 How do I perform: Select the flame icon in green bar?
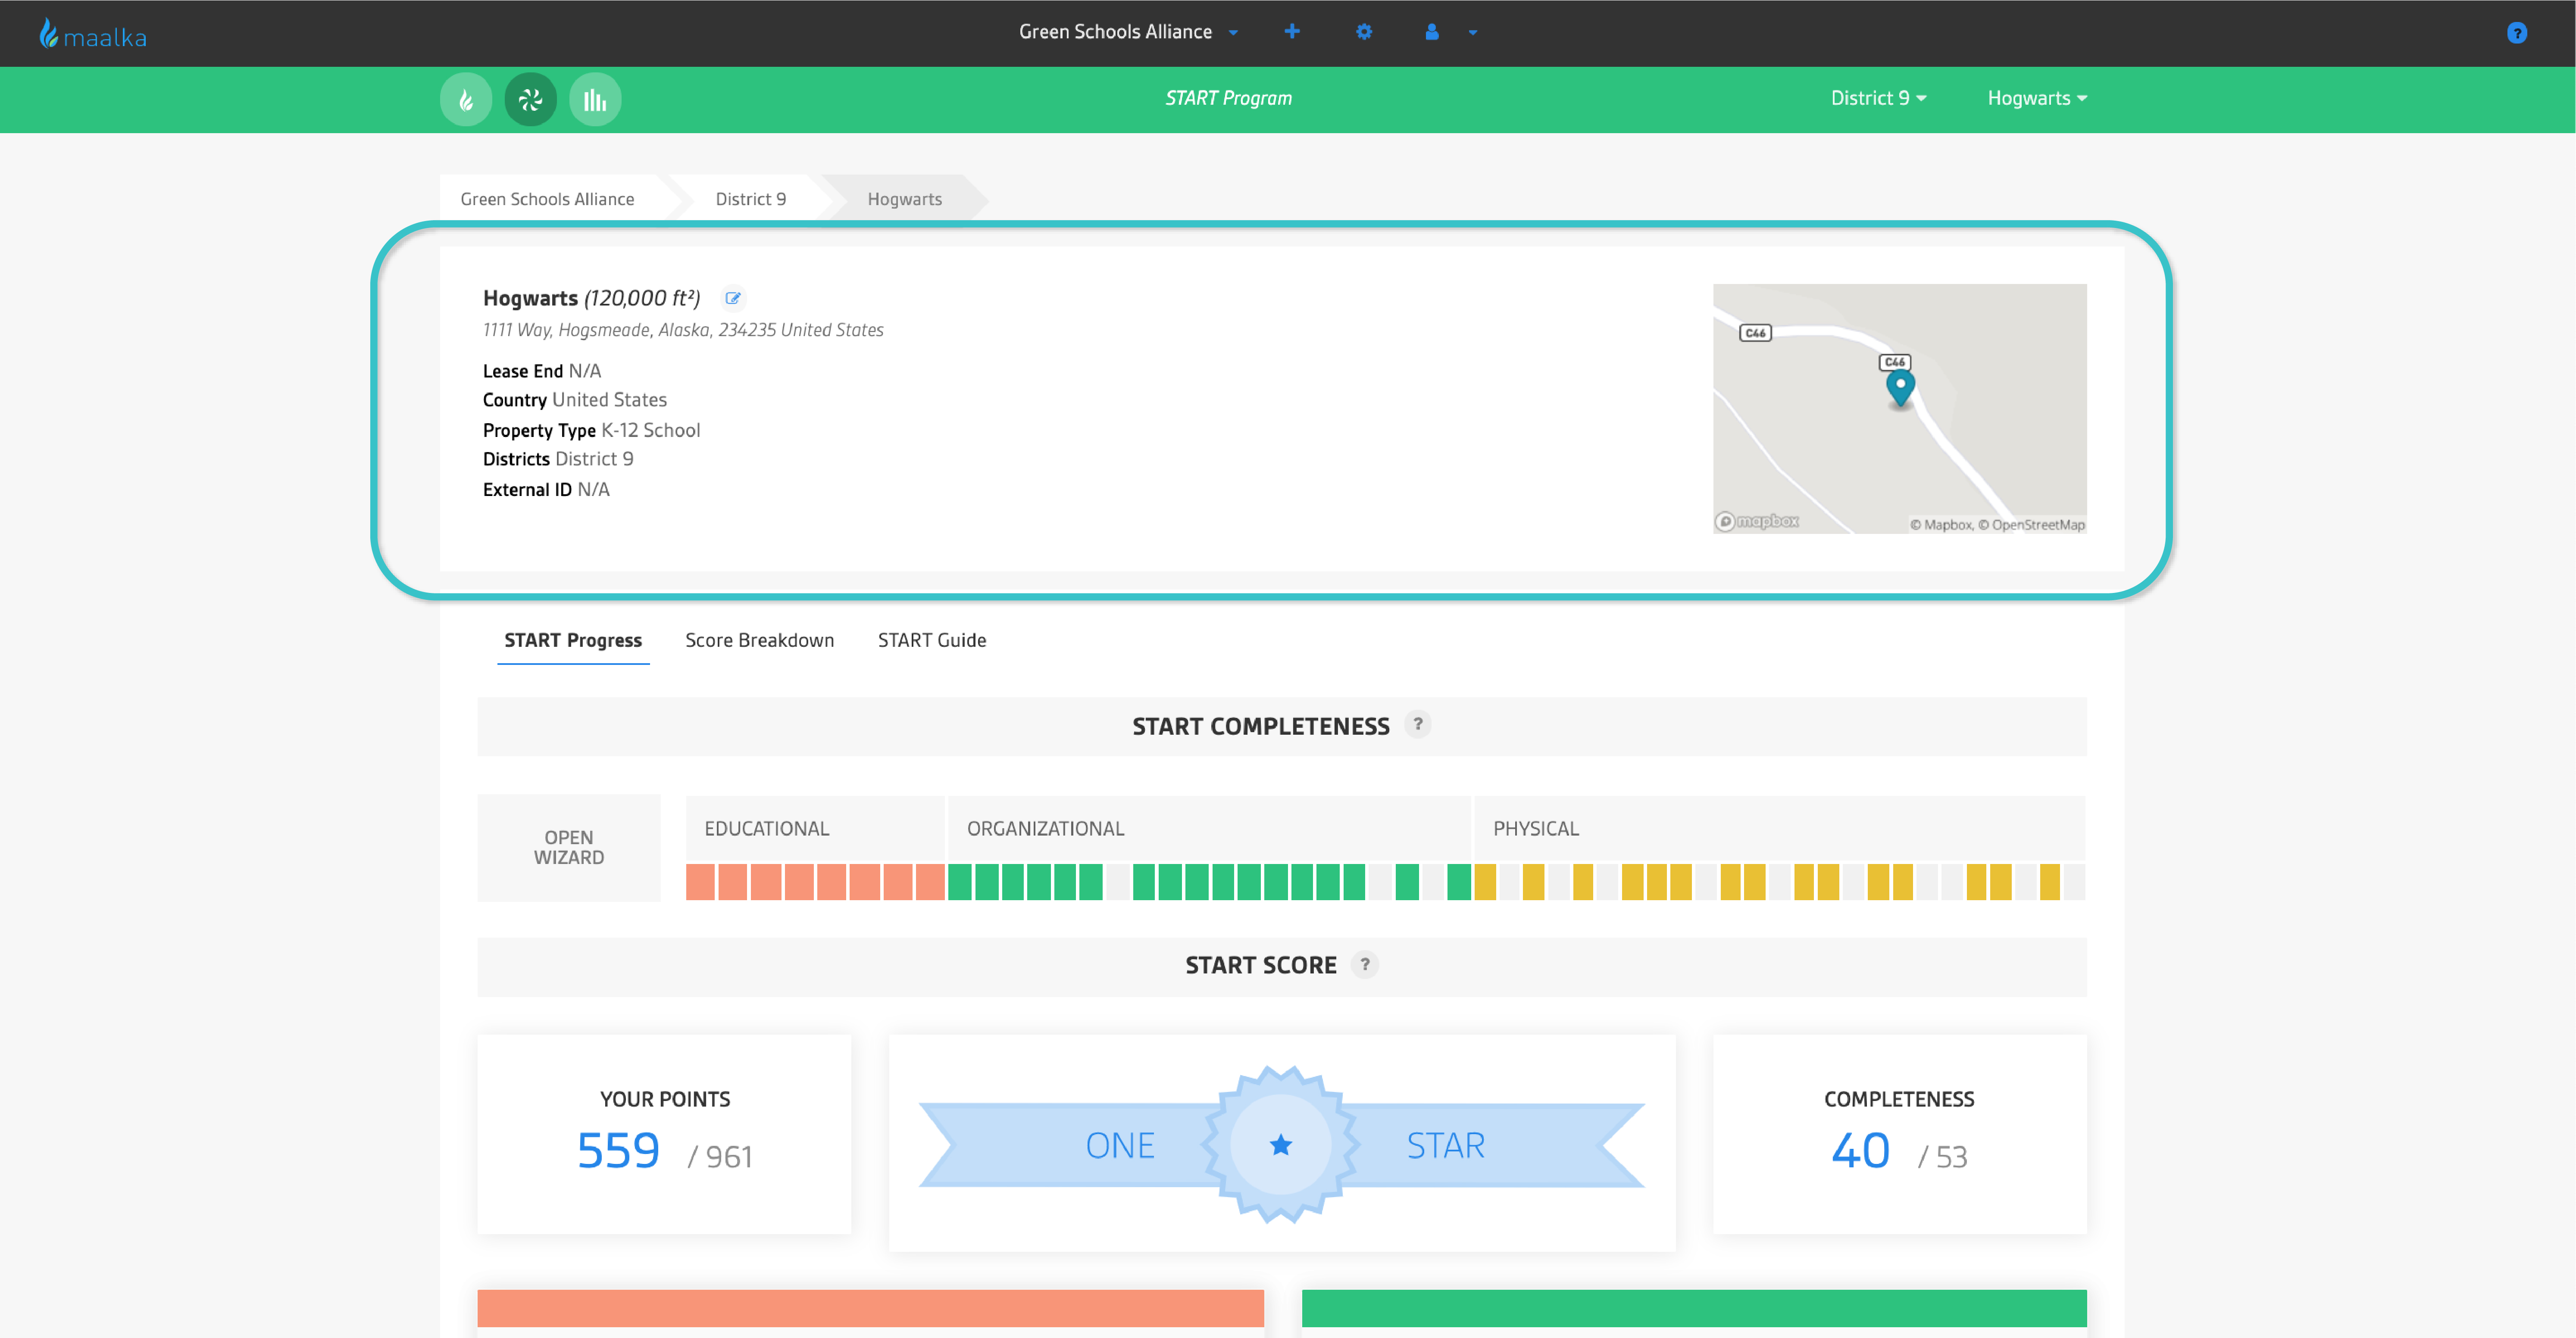[466, 99]
